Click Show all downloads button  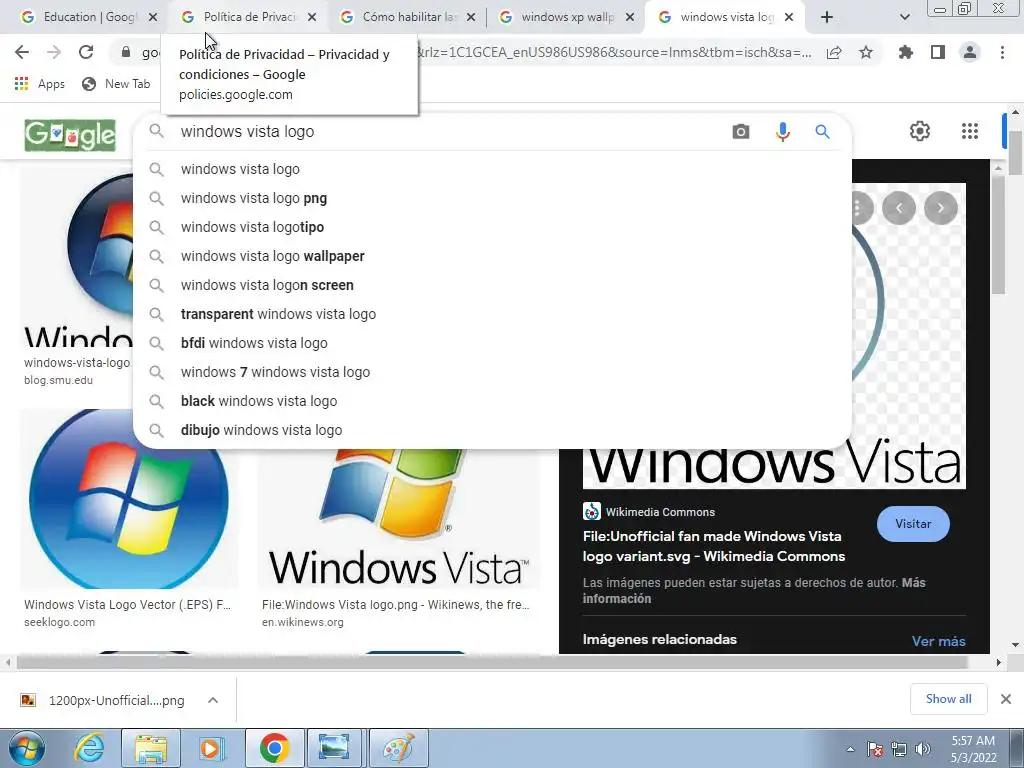click(x=949, y=699)
